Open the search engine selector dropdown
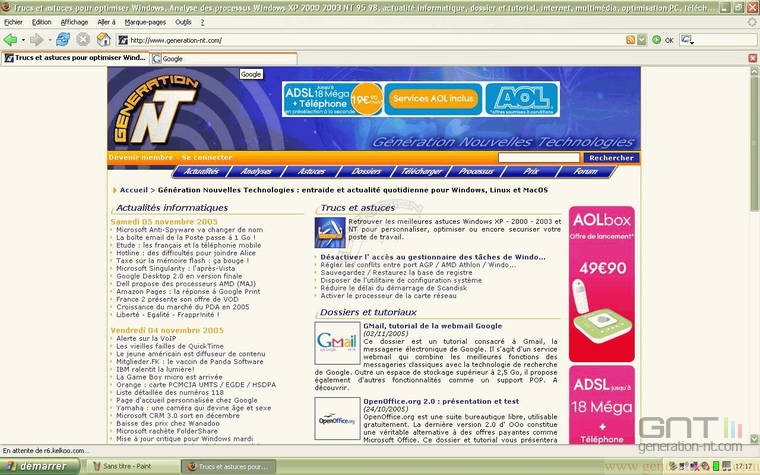760x475 pixels. 687,40
